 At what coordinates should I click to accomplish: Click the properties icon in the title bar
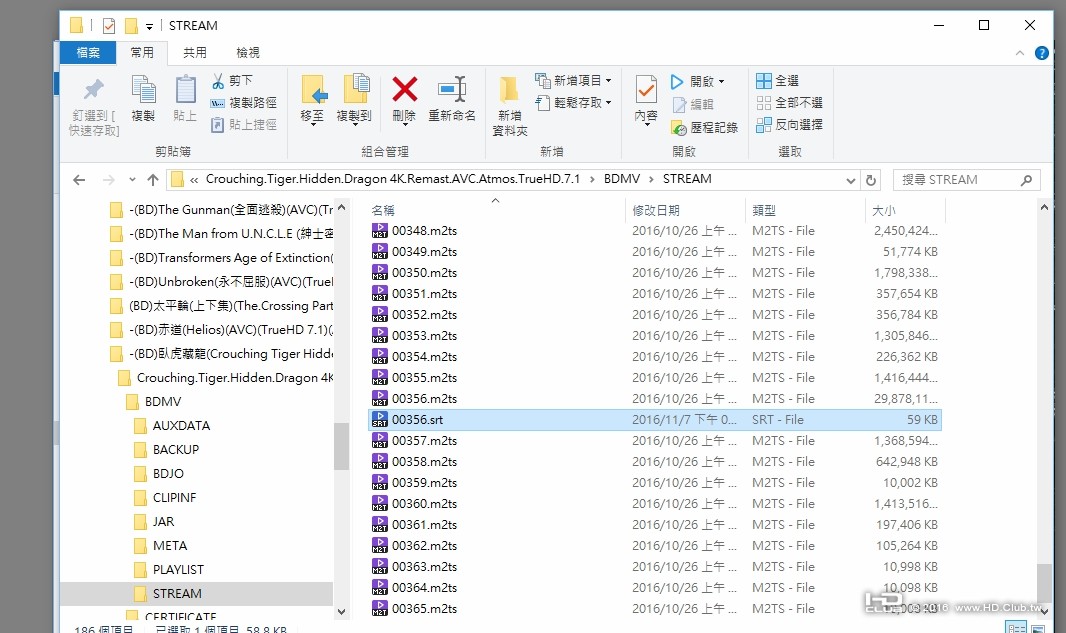coord(109,26)
